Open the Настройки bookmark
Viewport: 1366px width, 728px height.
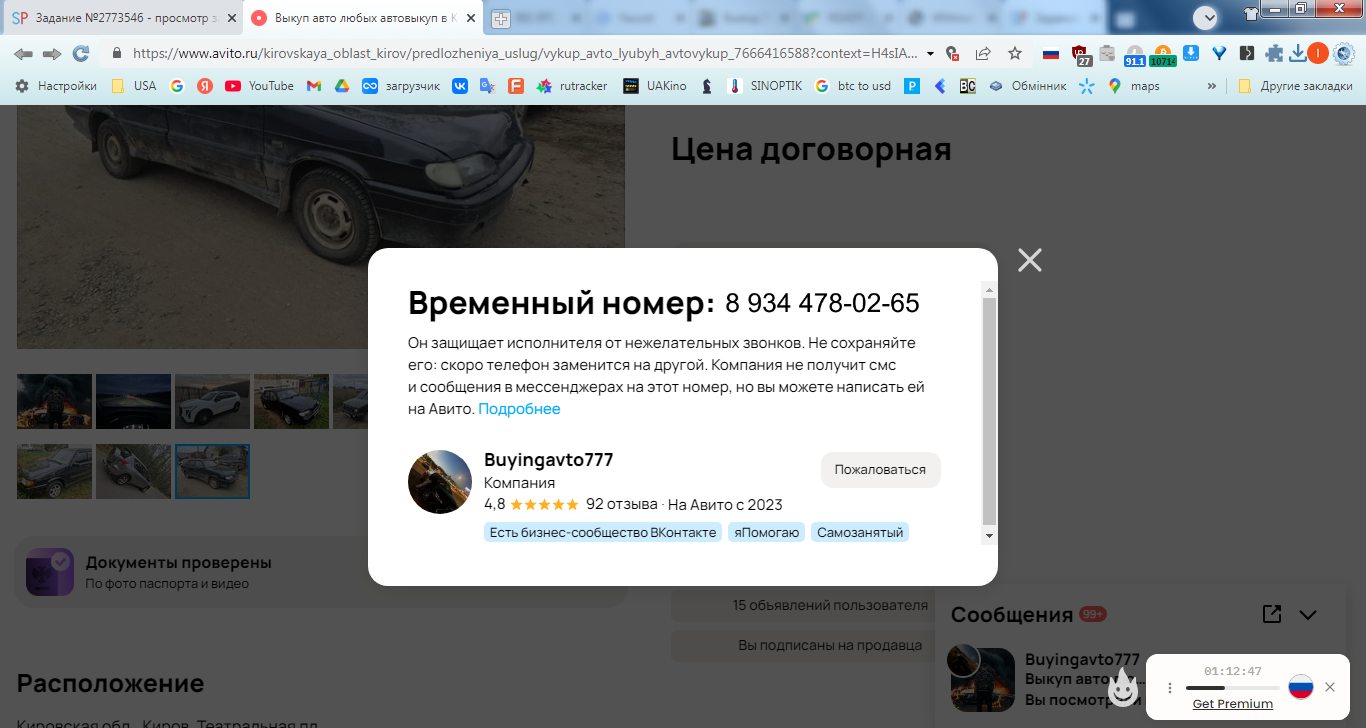pos(56,86)
